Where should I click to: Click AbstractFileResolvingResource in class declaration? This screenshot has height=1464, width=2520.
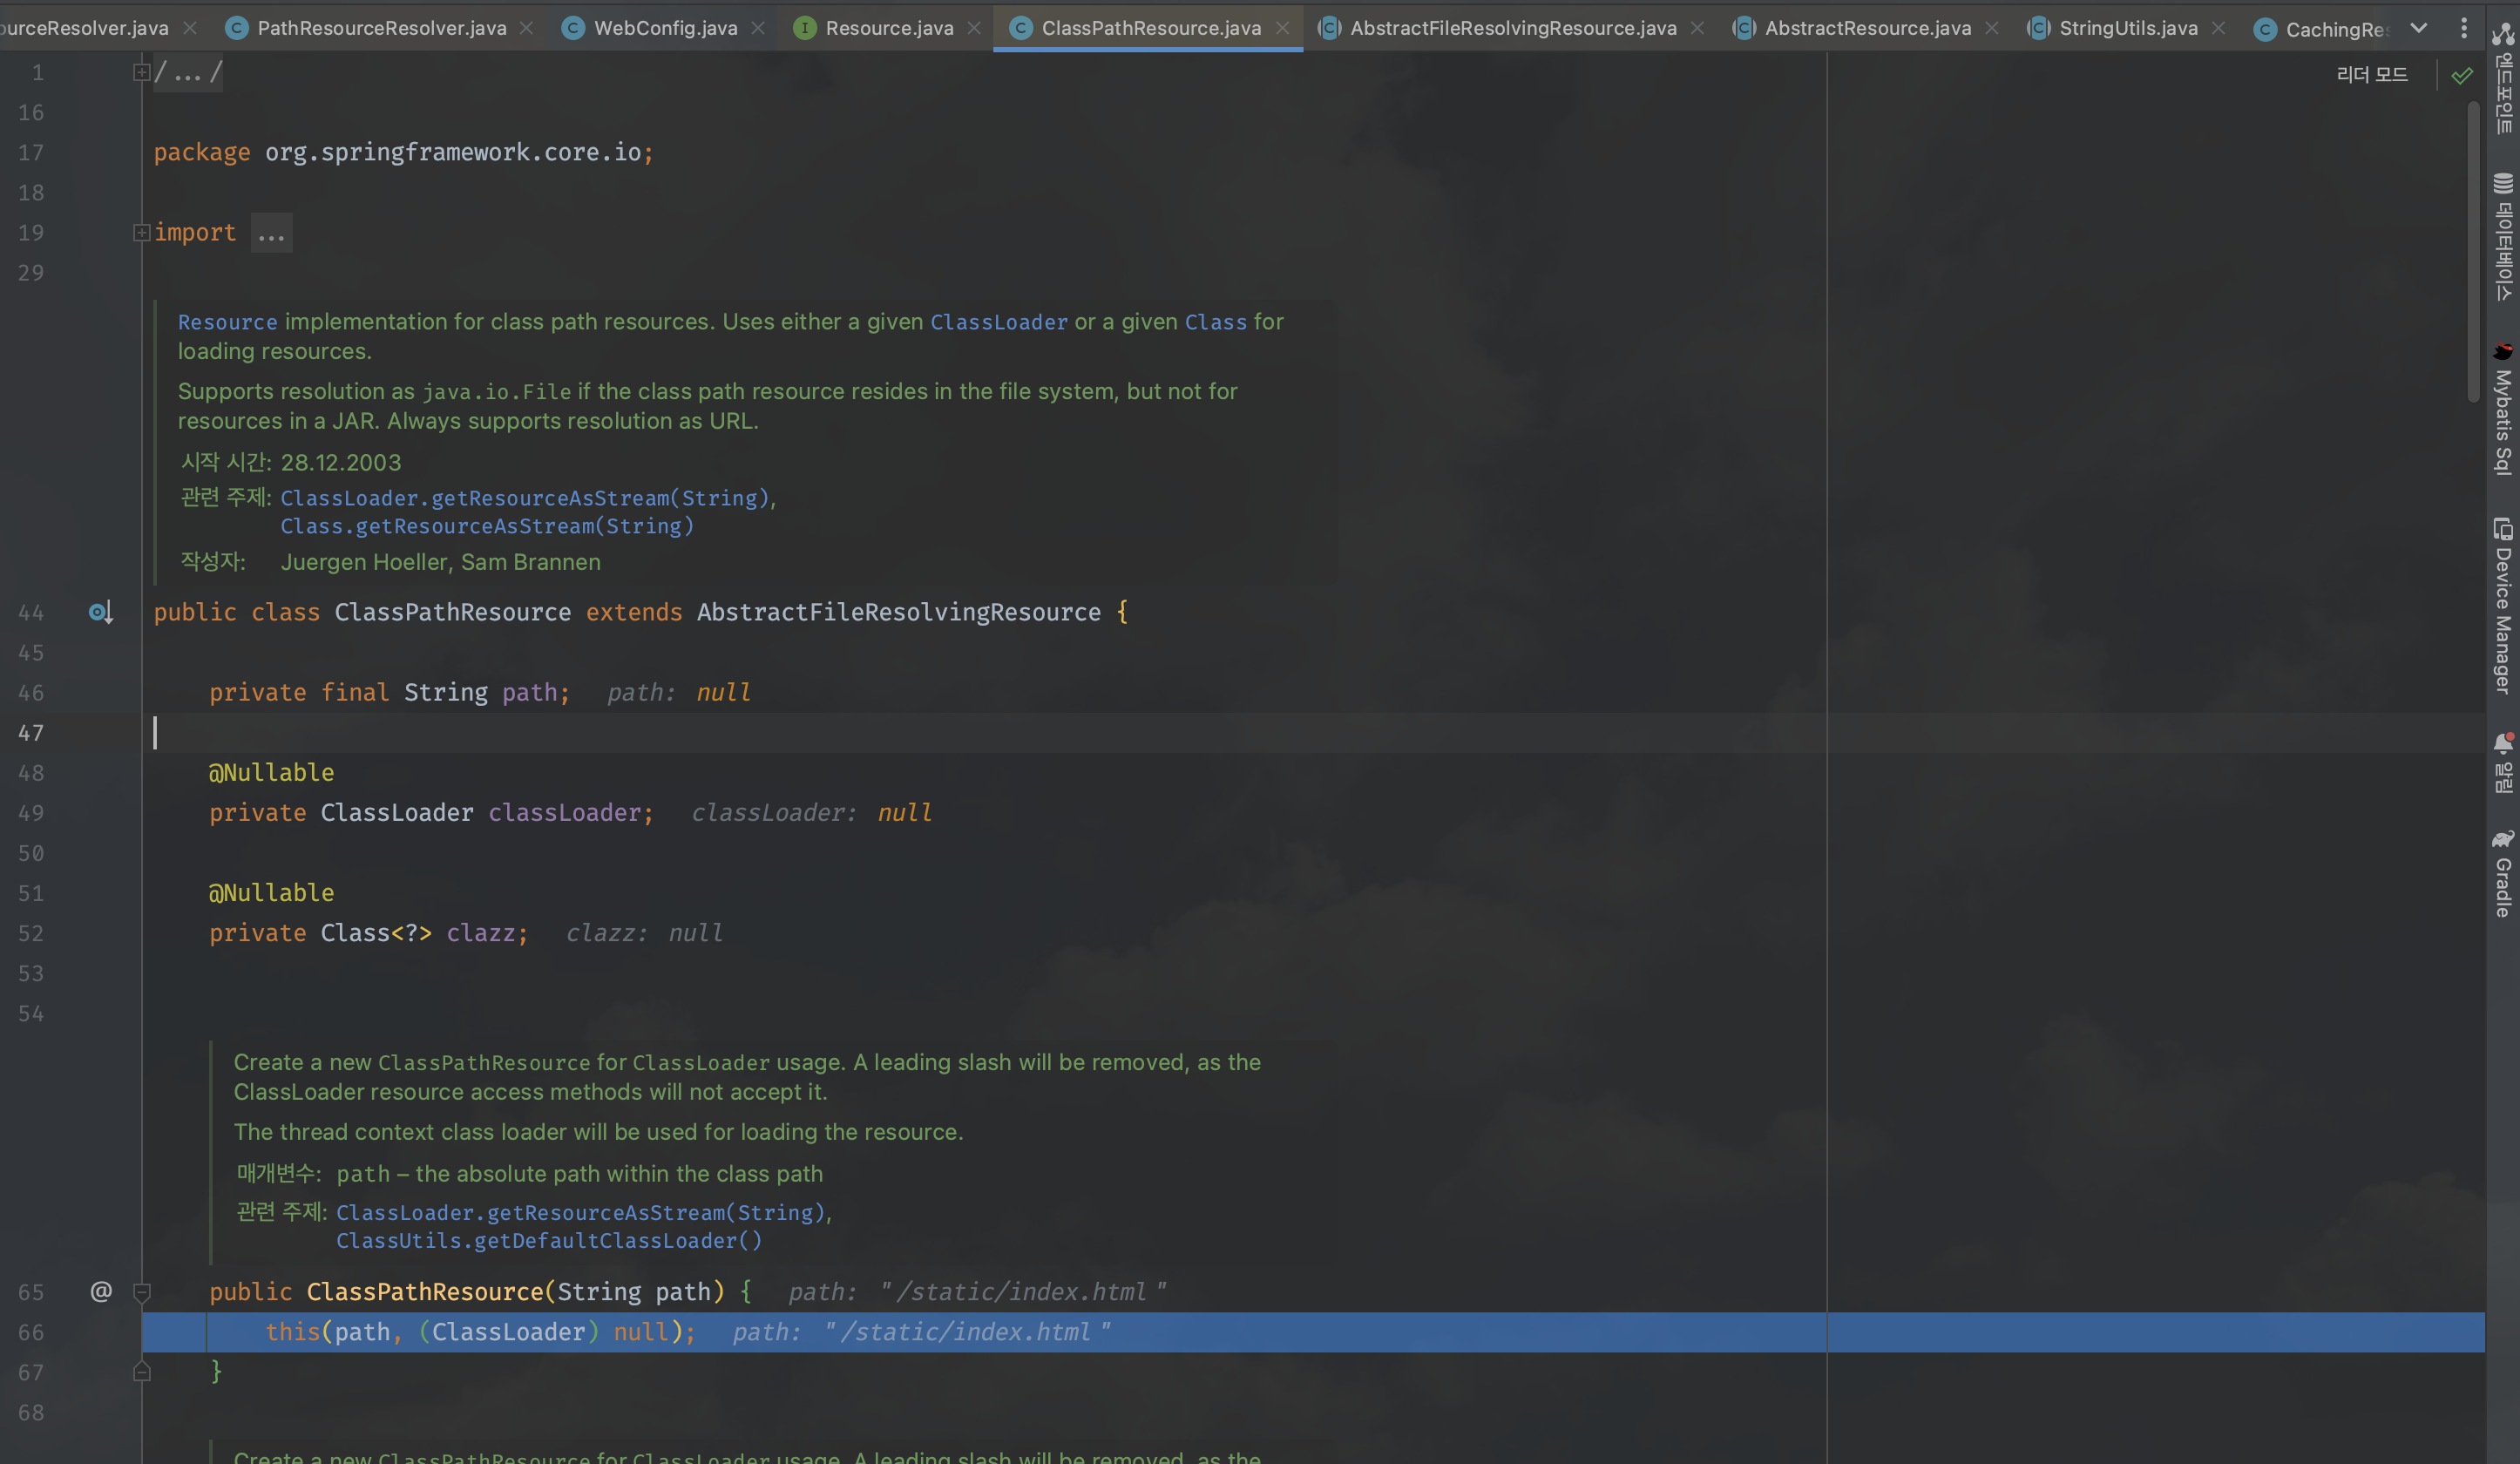898,612
